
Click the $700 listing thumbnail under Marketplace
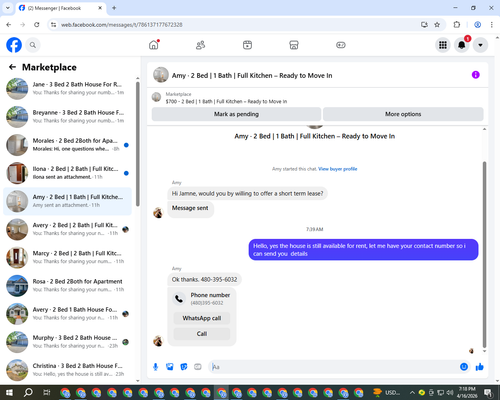(x=156, y=97)
